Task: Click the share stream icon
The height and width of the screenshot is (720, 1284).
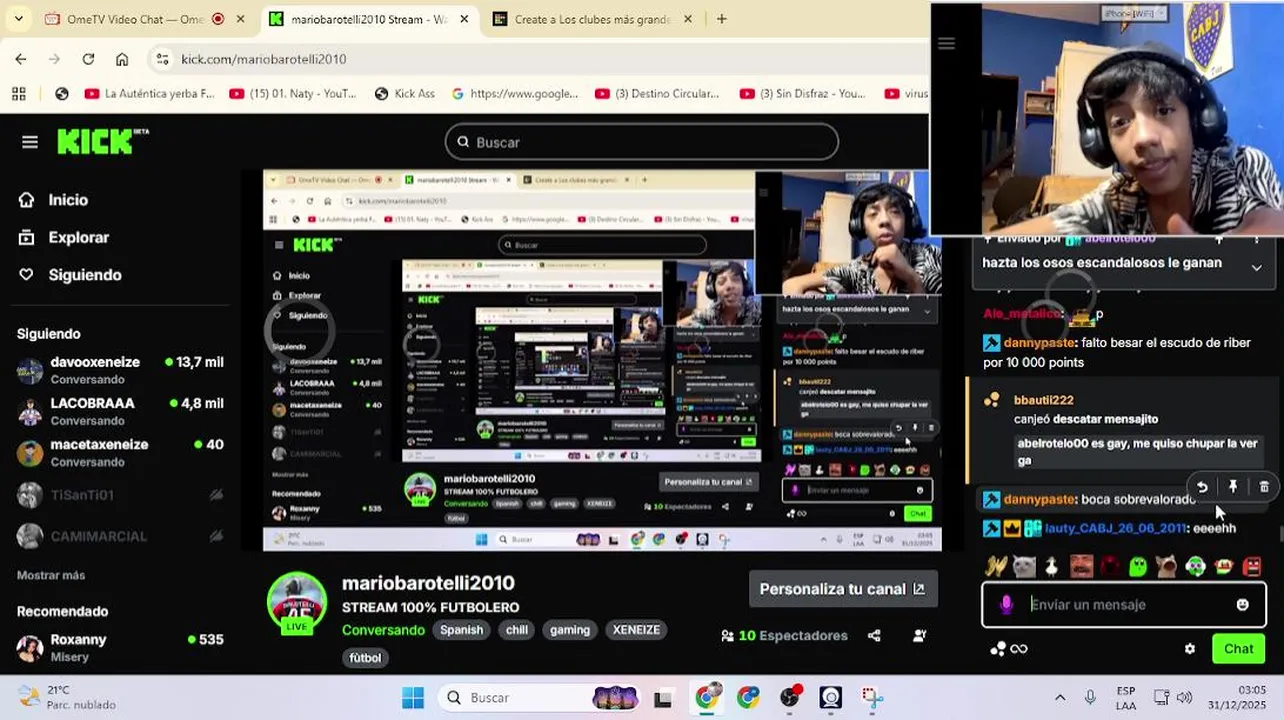Action: (874, 635)
